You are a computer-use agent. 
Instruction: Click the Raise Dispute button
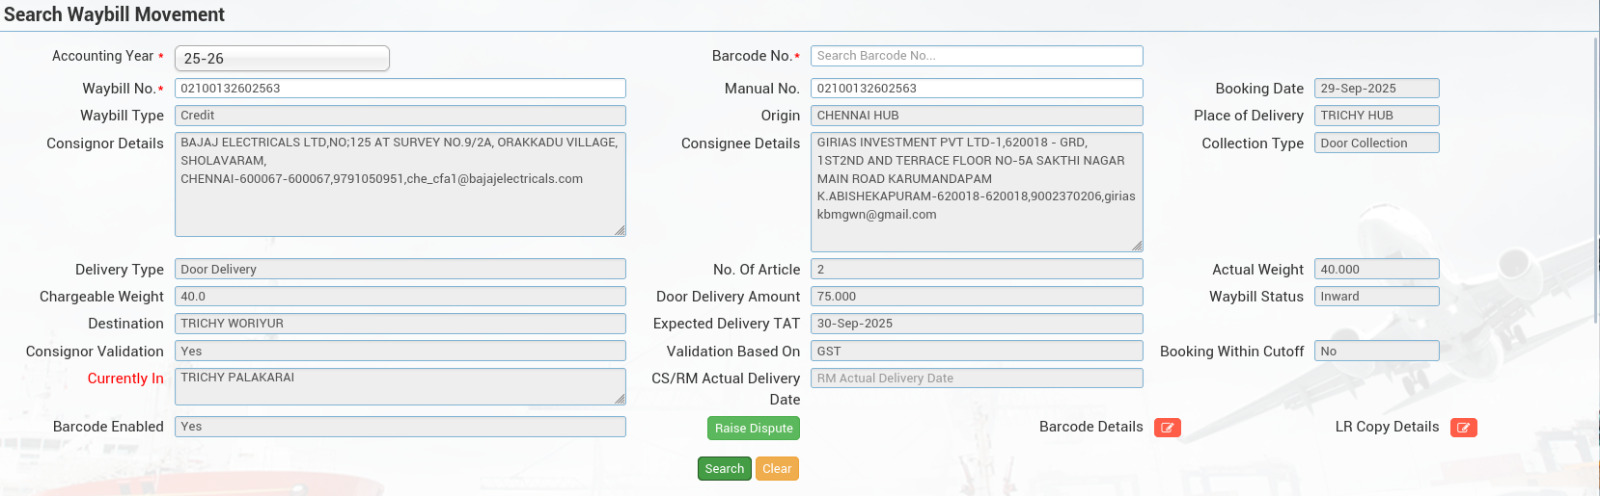pos(753,428)
